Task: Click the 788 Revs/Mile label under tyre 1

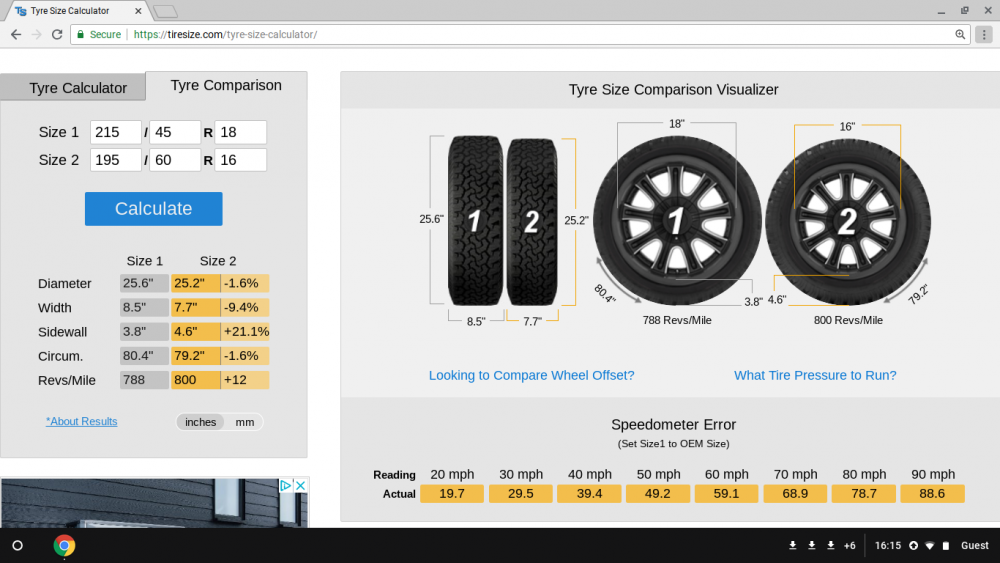Action: [x=677, y=320]
